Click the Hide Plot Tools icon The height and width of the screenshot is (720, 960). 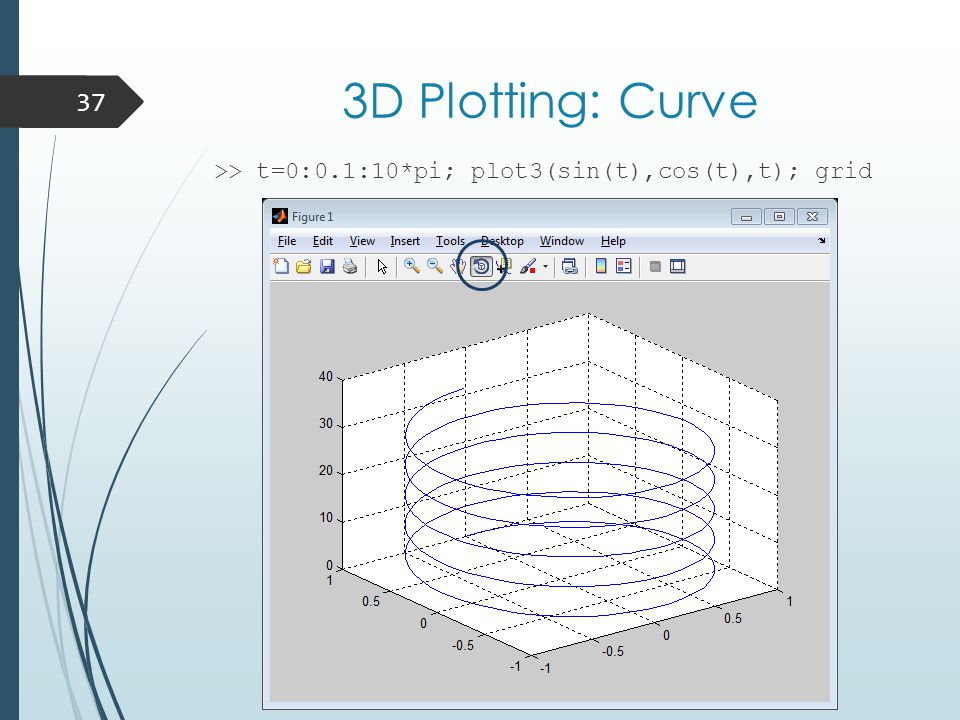click(655, 266)
